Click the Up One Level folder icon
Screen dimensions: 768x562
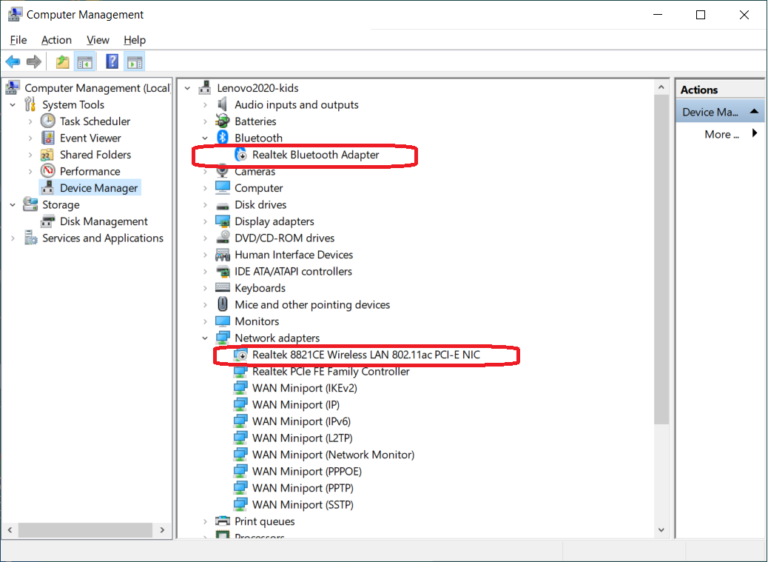63,62
